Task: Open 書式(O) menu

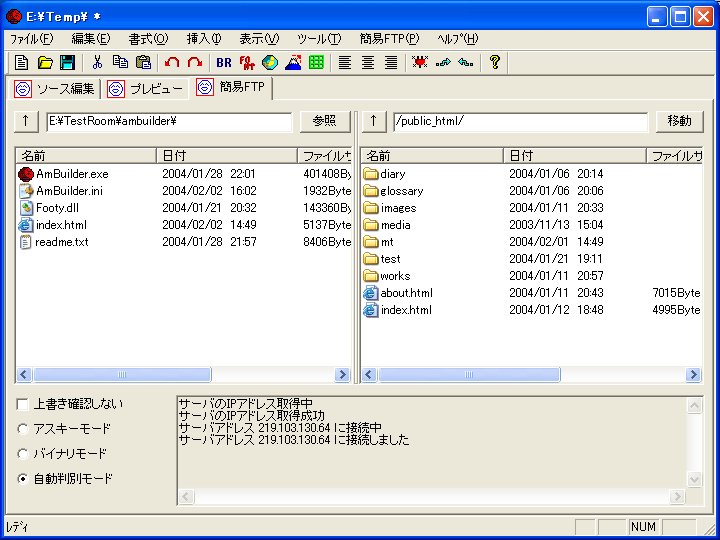Action: [x=148, y=39]
